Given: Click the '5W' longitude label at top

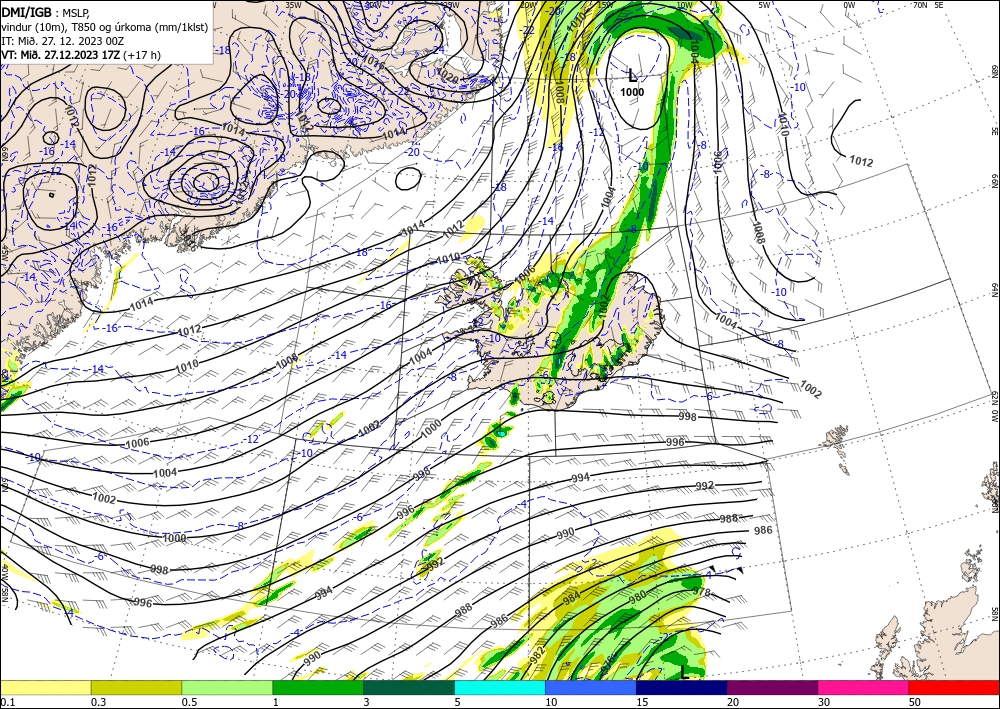Looking at the screenshot, I should click(x=764, y=4).
